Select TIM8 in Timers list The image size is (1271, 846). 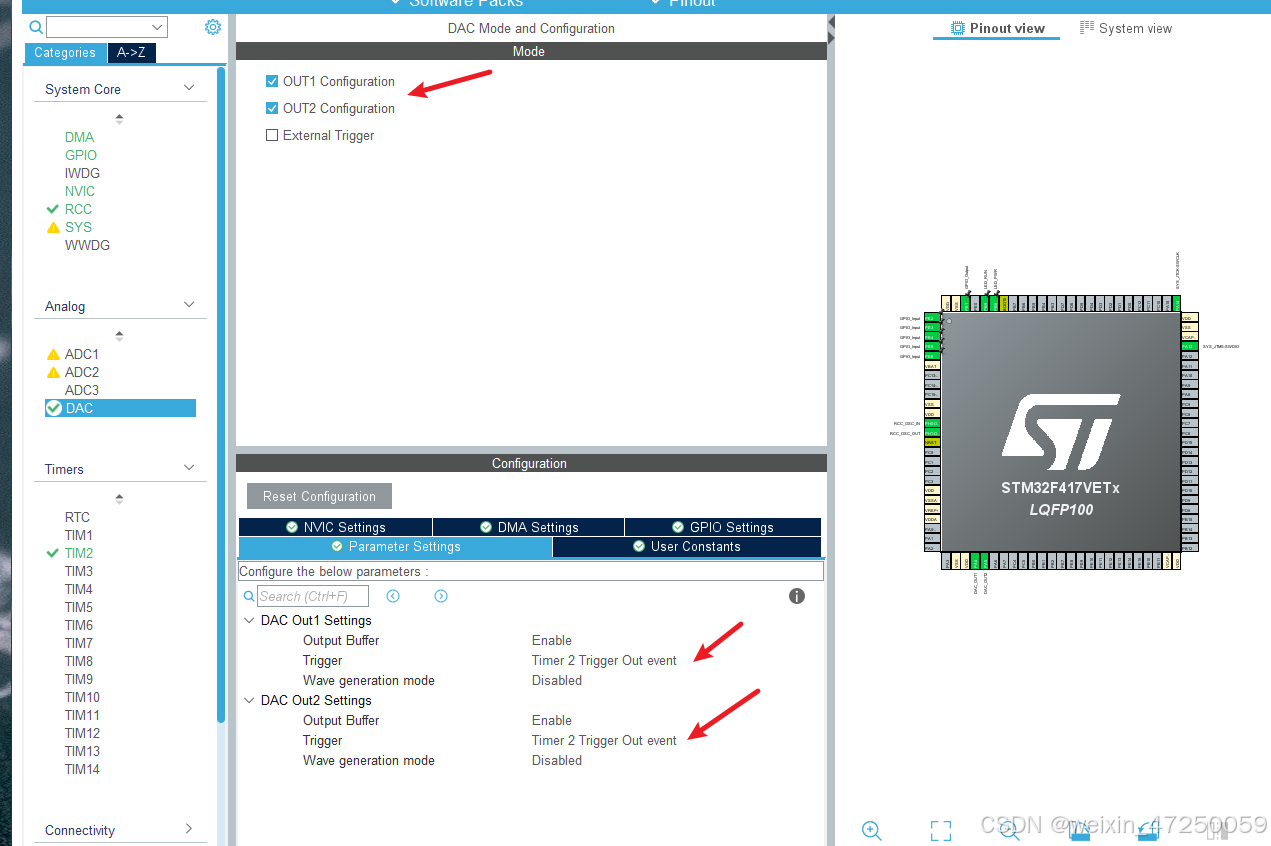click(79, 661)
